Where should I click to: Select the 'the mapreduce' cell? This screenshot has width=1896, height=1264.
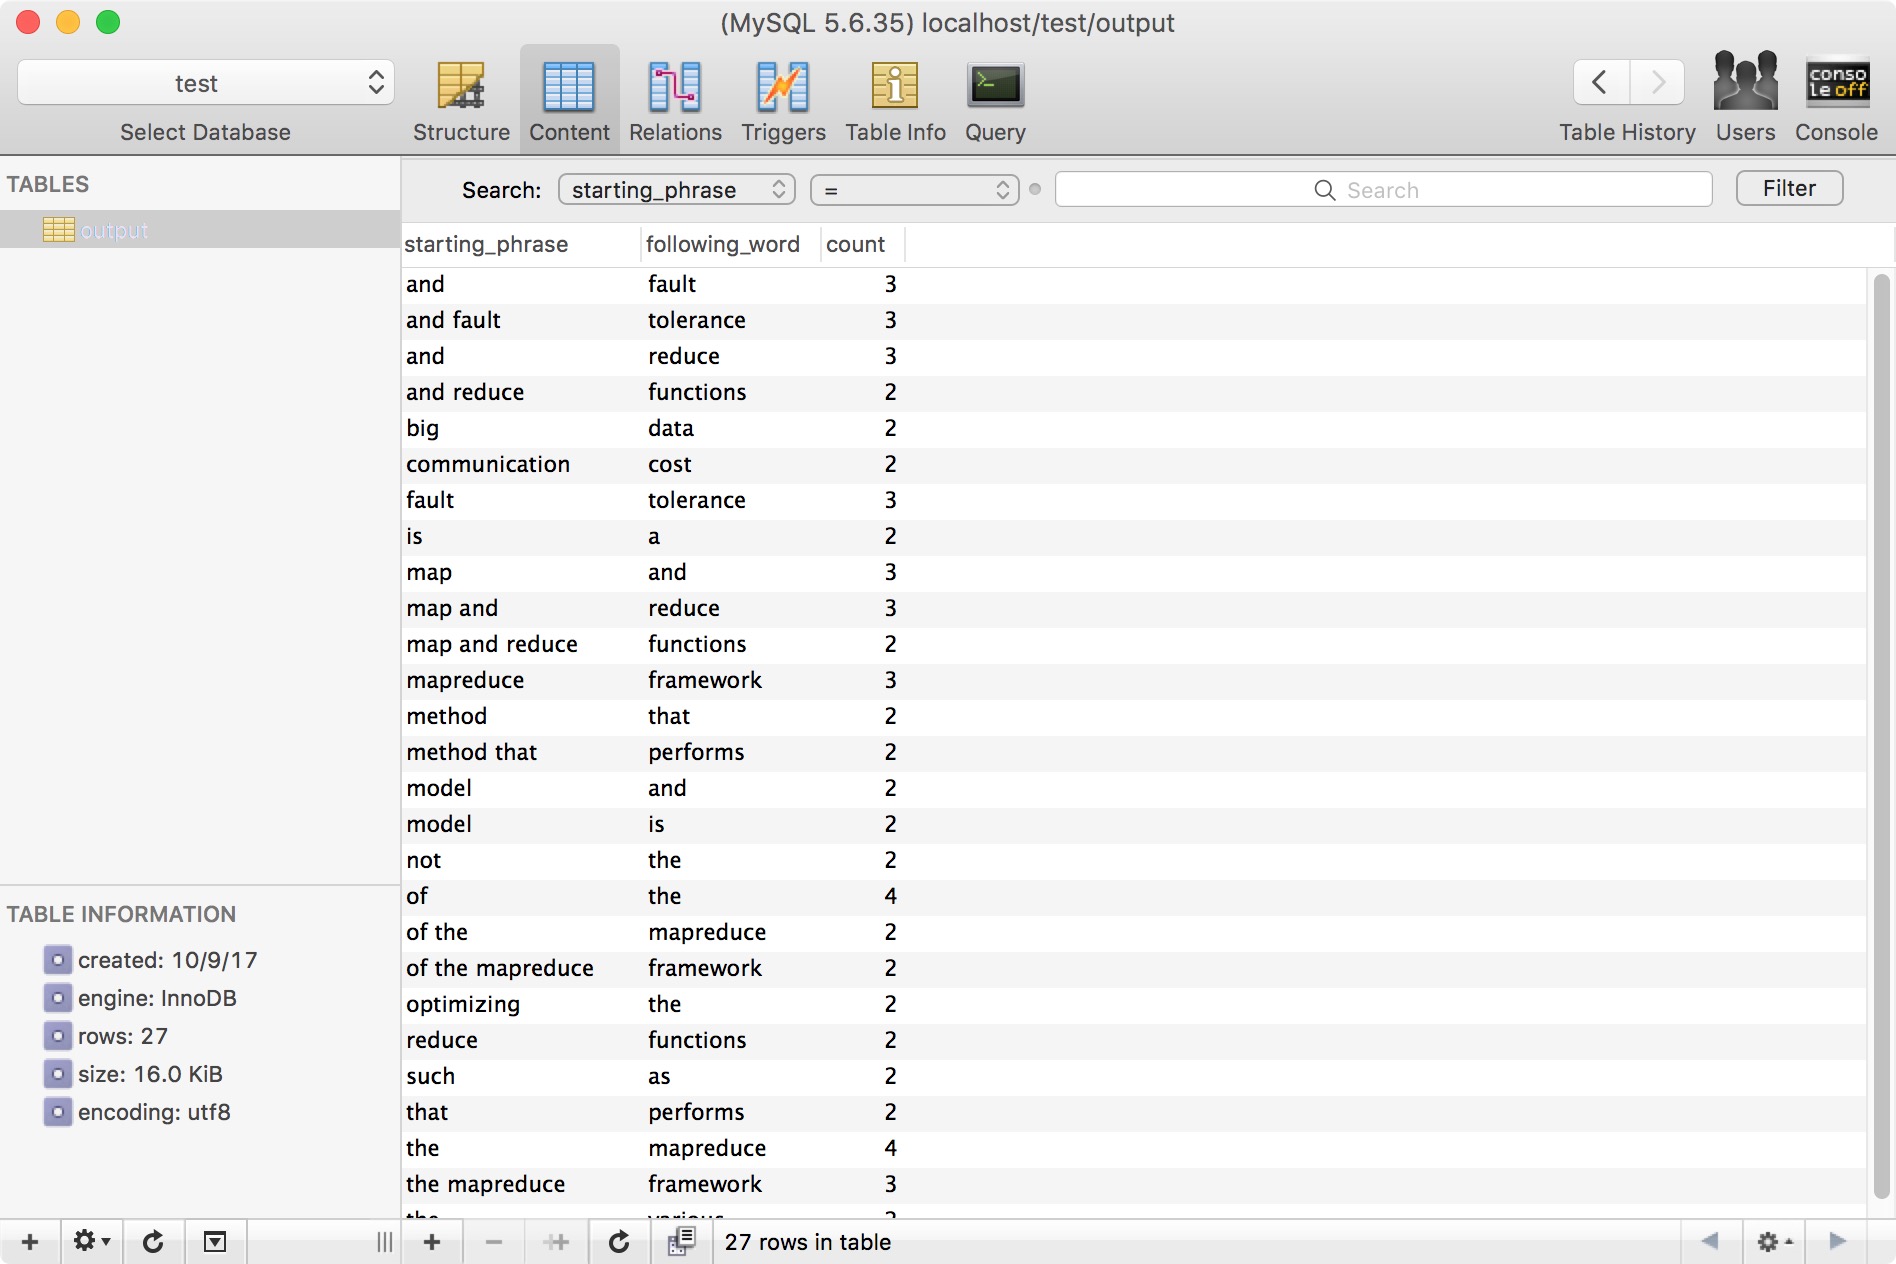520,1184
